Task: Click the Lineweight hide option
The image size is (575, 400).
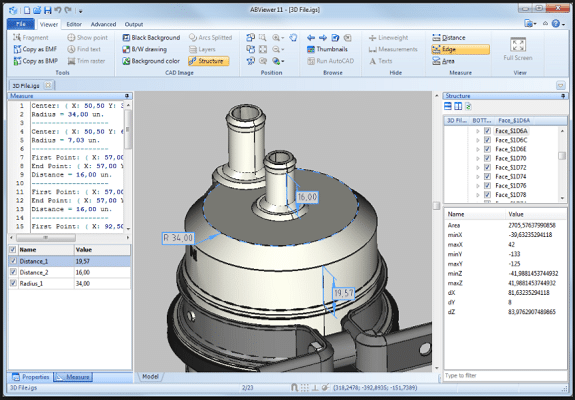Action: tap(388, 37)
